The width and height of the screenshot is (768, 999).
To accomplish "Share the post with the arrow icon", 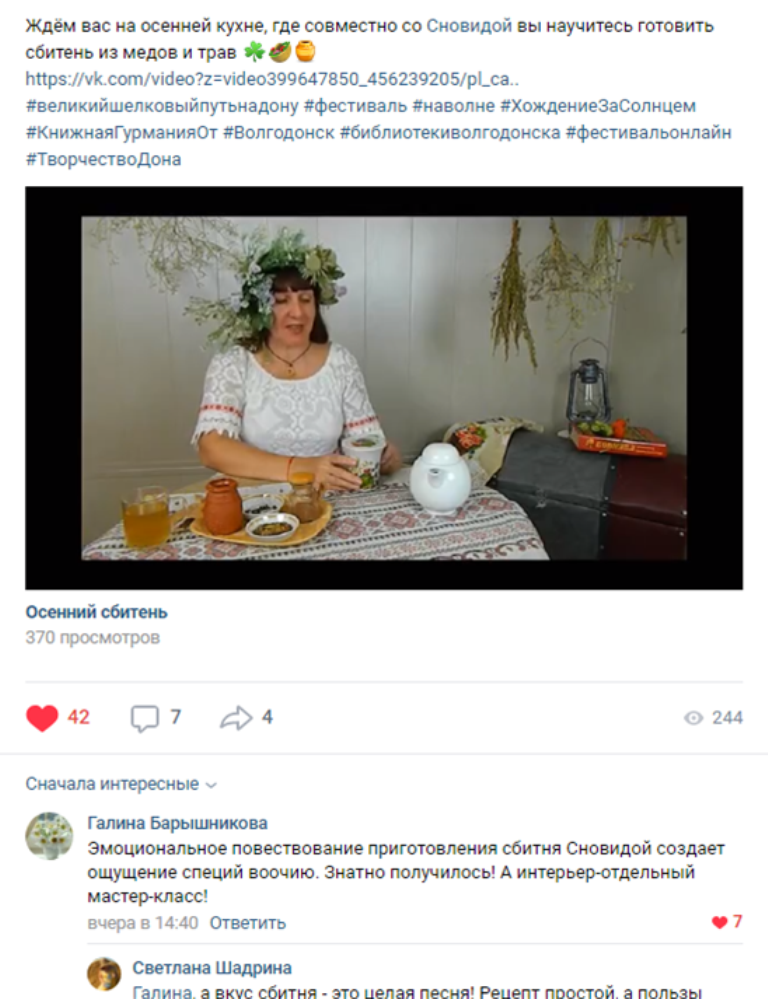I will [236, 718].
